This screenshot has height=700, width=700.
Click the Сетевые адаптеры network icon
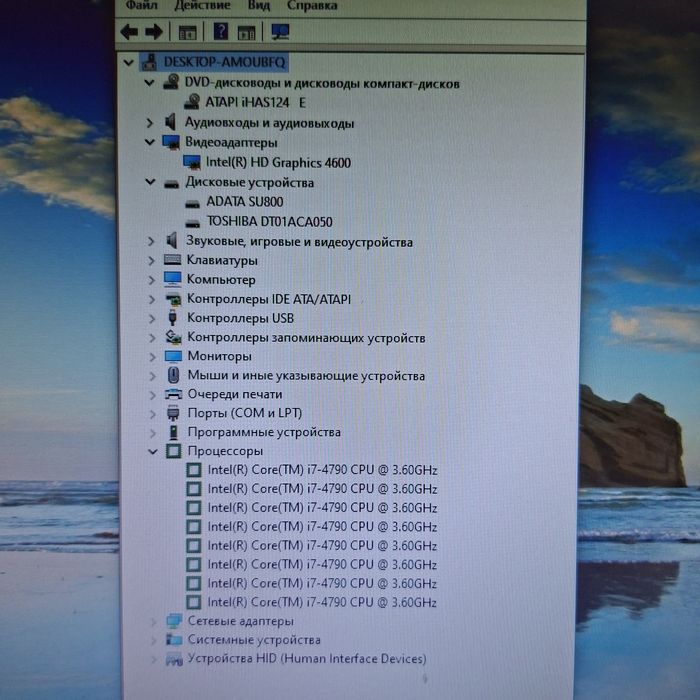(174, 621)
